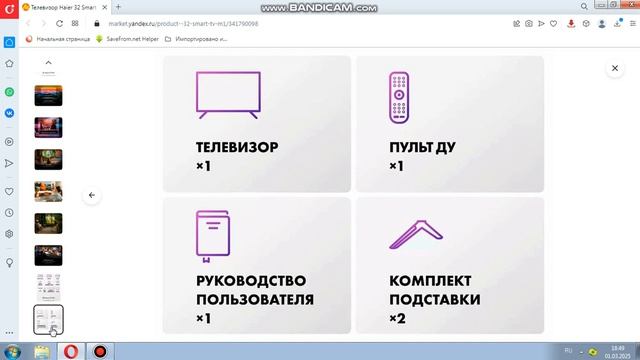Open bookmarks heart icon in the sidebar

[x=9, y=191]
